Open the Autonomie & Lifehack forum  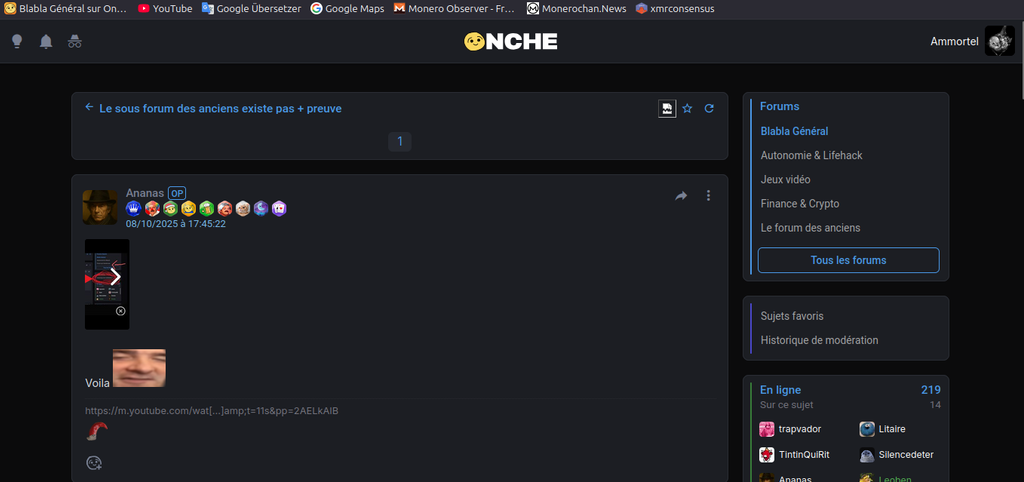[x=812, y=155]
